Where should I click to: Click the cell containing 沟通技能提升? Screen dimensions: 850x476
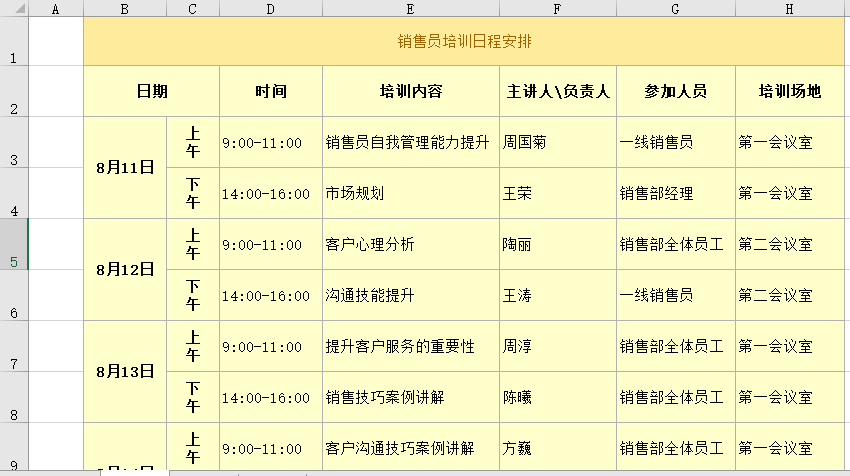point(410,296)
